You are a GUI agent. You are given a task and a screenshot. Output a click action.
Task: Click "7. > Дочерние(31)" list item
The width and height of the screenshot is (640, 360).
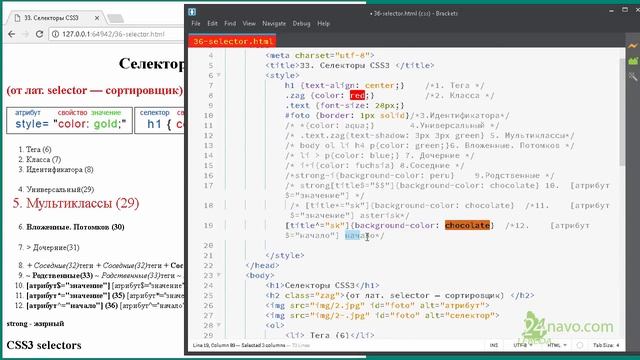pyautogui.click(x=49, y=247)
